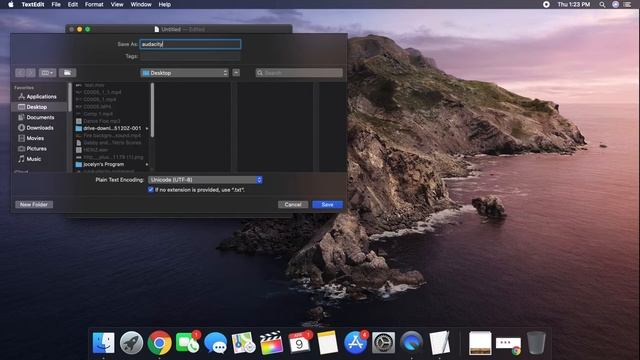Click the TextEdit icon in Dock
This screenshot has width=640, height=360.
click(439, 342)
